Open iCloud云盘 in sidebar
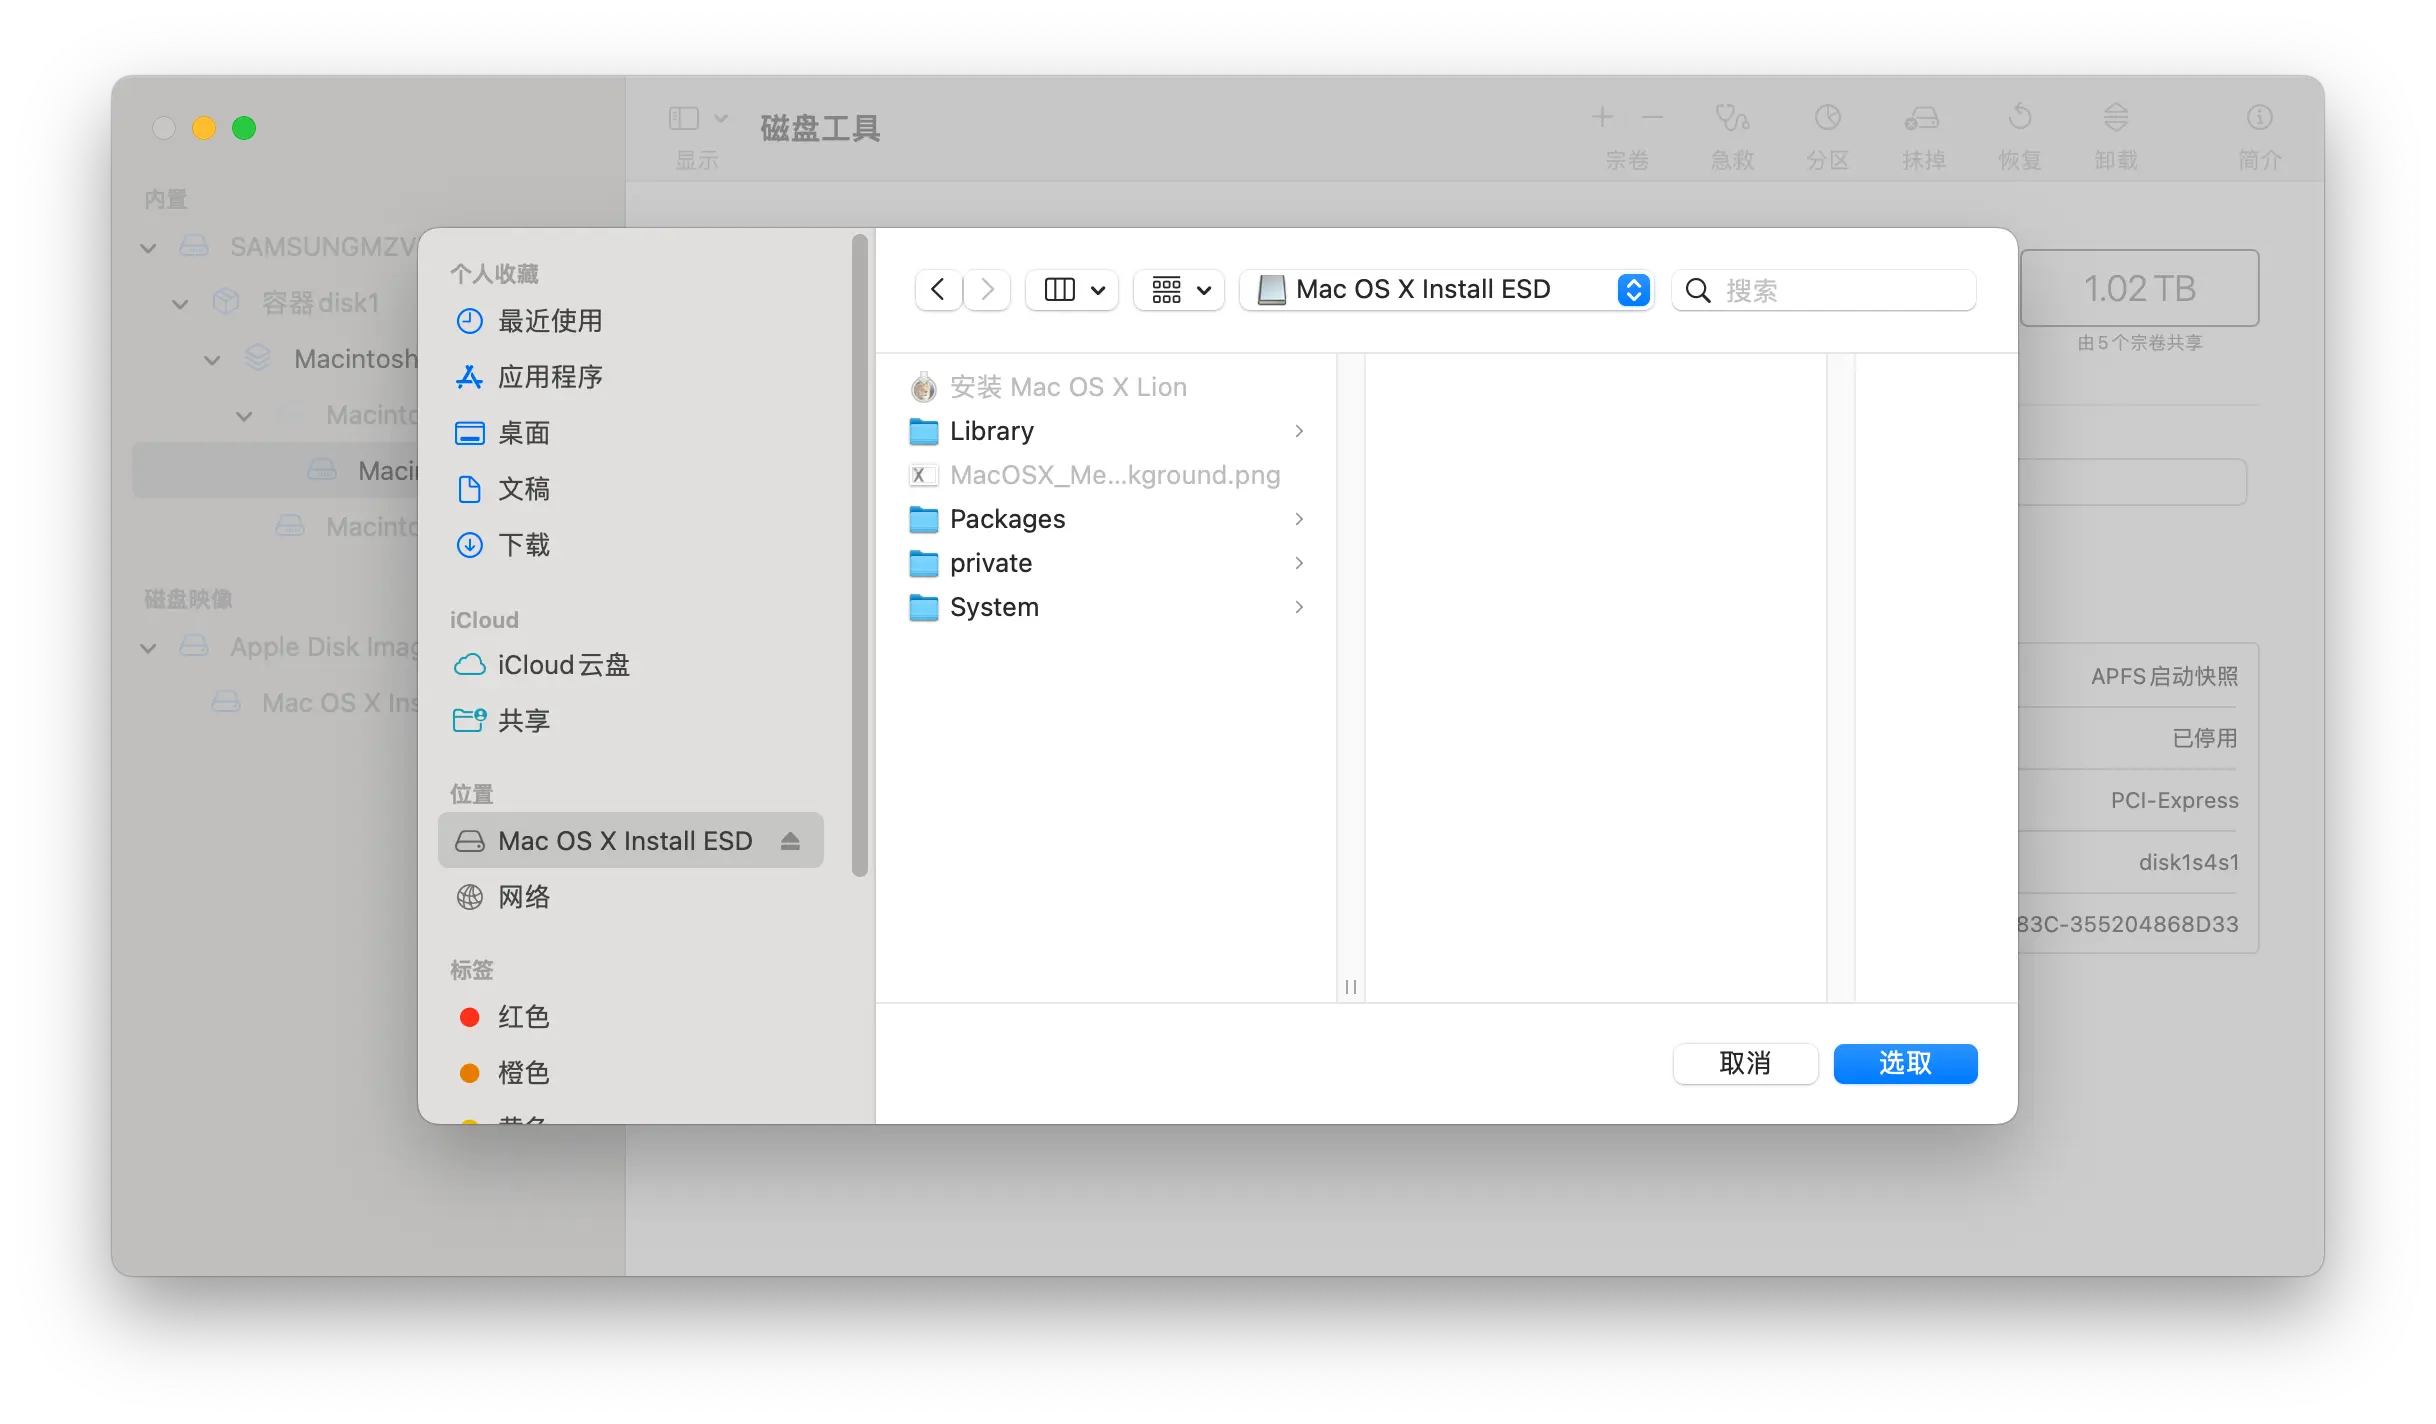The height and width of the screenshot is (1424, 2436). [630, 665]
